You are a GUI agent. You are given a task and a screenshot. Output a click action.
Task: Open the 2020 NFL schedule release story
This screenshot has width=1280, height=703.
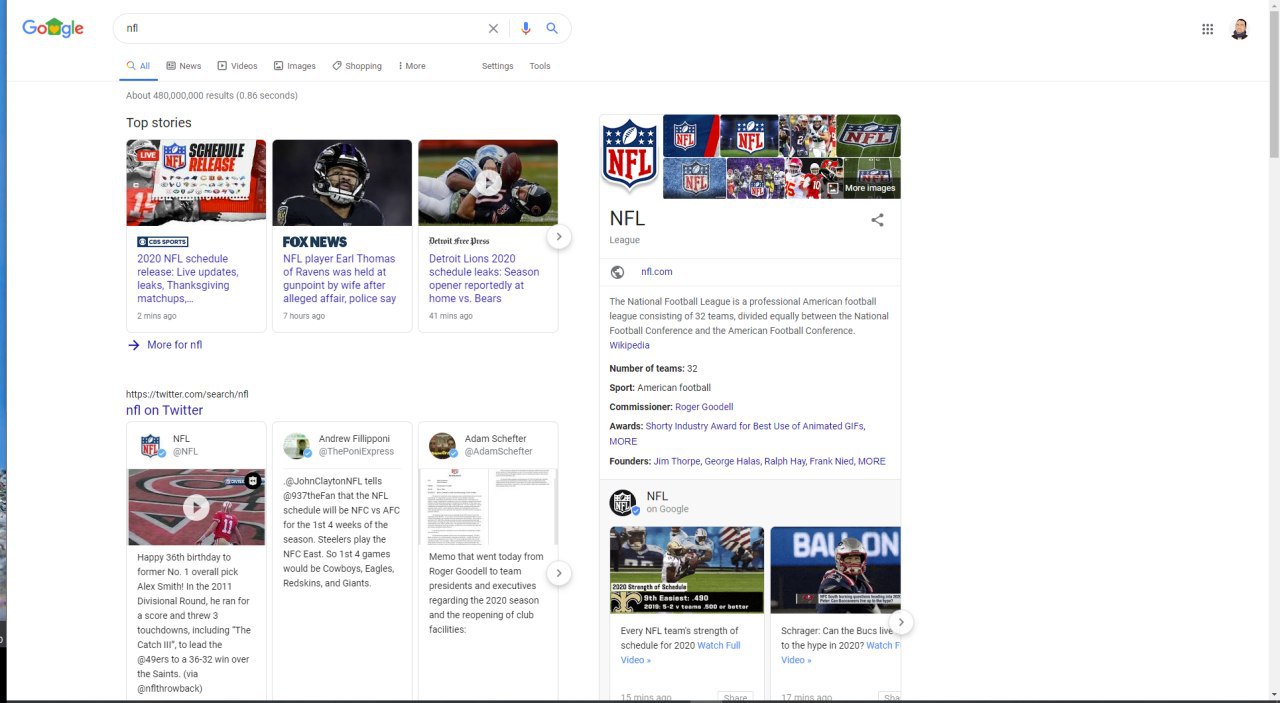(x=188, y=278)
